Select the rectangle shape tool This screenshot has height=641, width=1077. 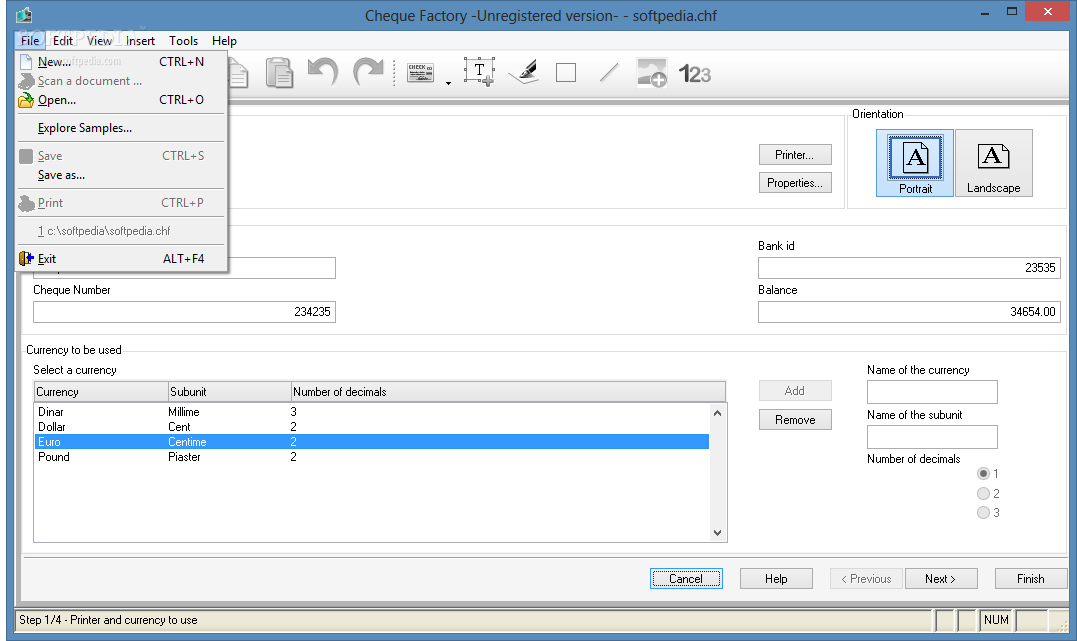(x=566, y=72)
